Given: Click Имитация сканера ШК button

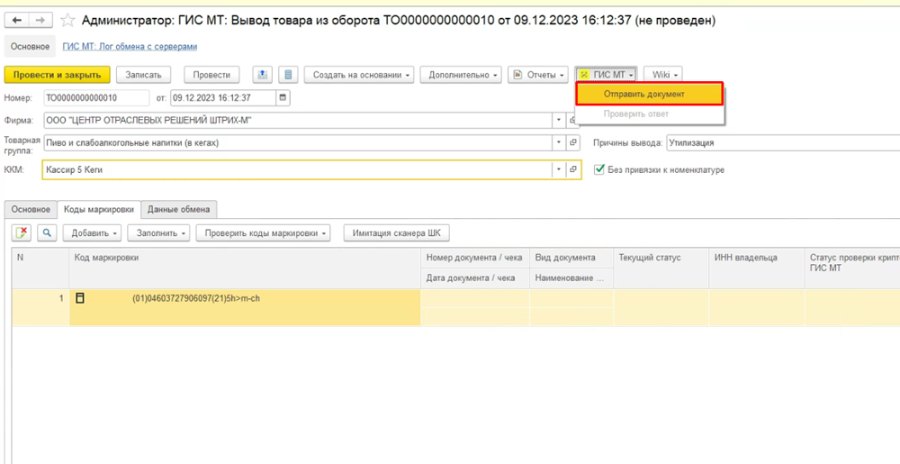Looking at the screenshot, I should tap(397, 233).
